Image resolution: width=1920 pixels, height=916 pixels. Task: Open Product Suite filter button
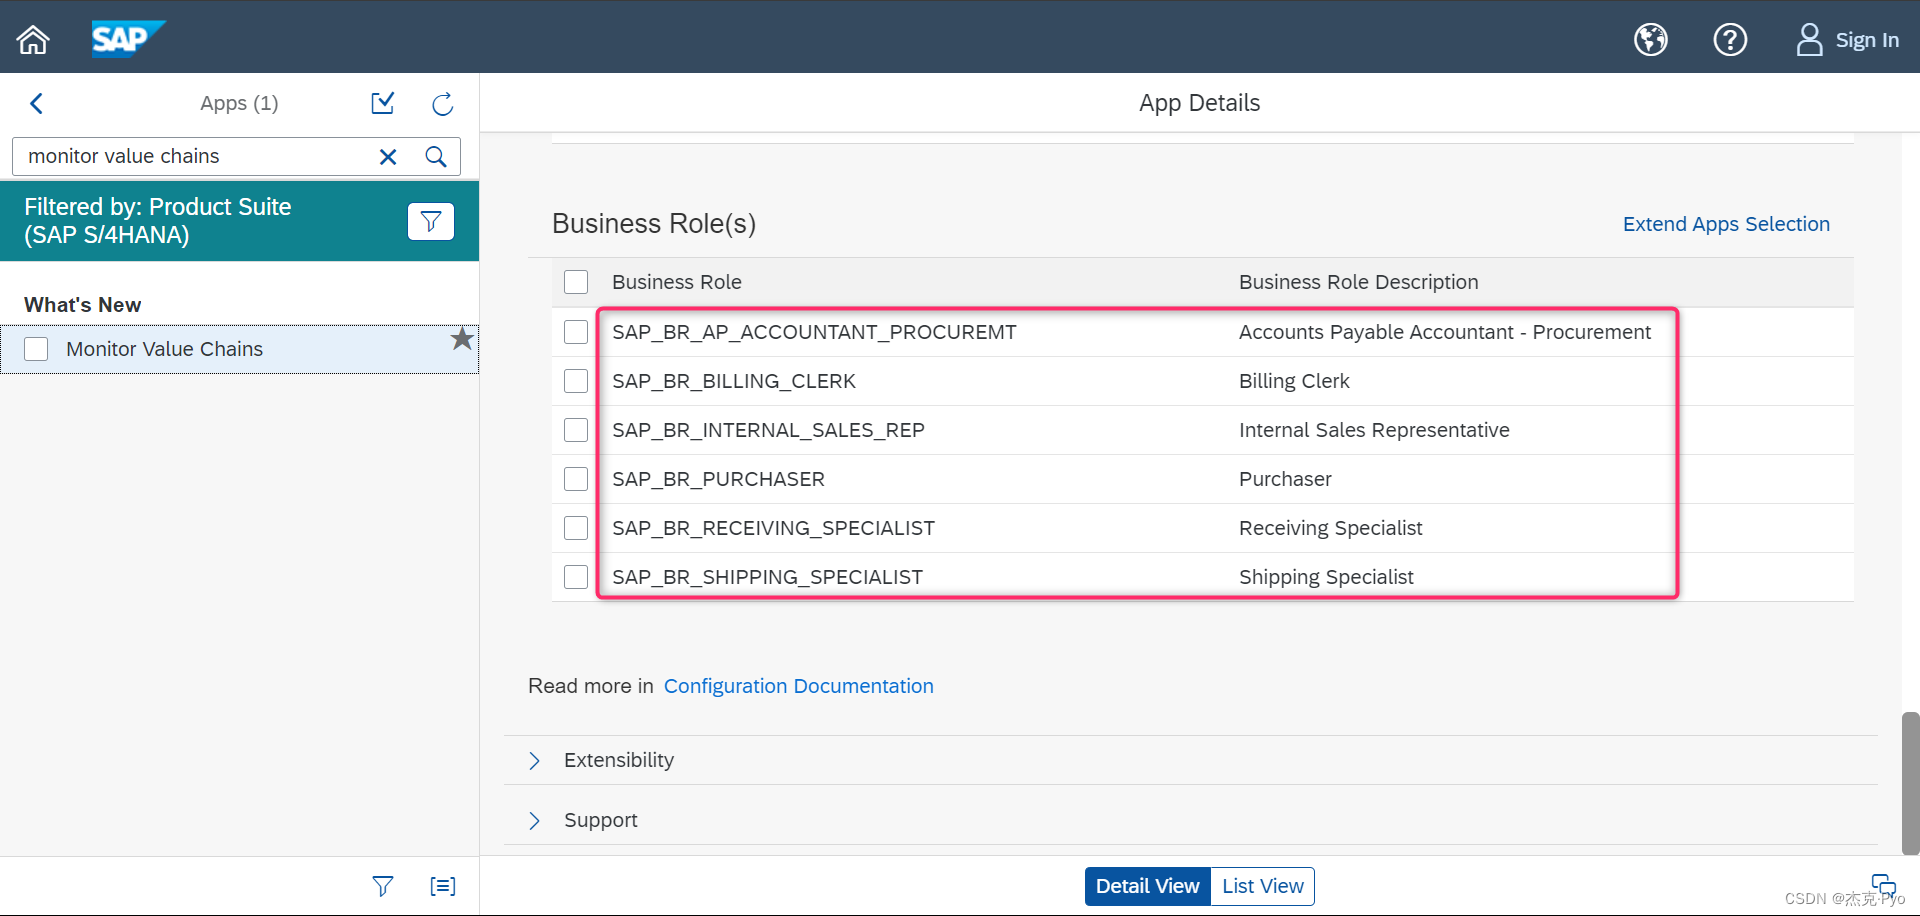(431, 221)
